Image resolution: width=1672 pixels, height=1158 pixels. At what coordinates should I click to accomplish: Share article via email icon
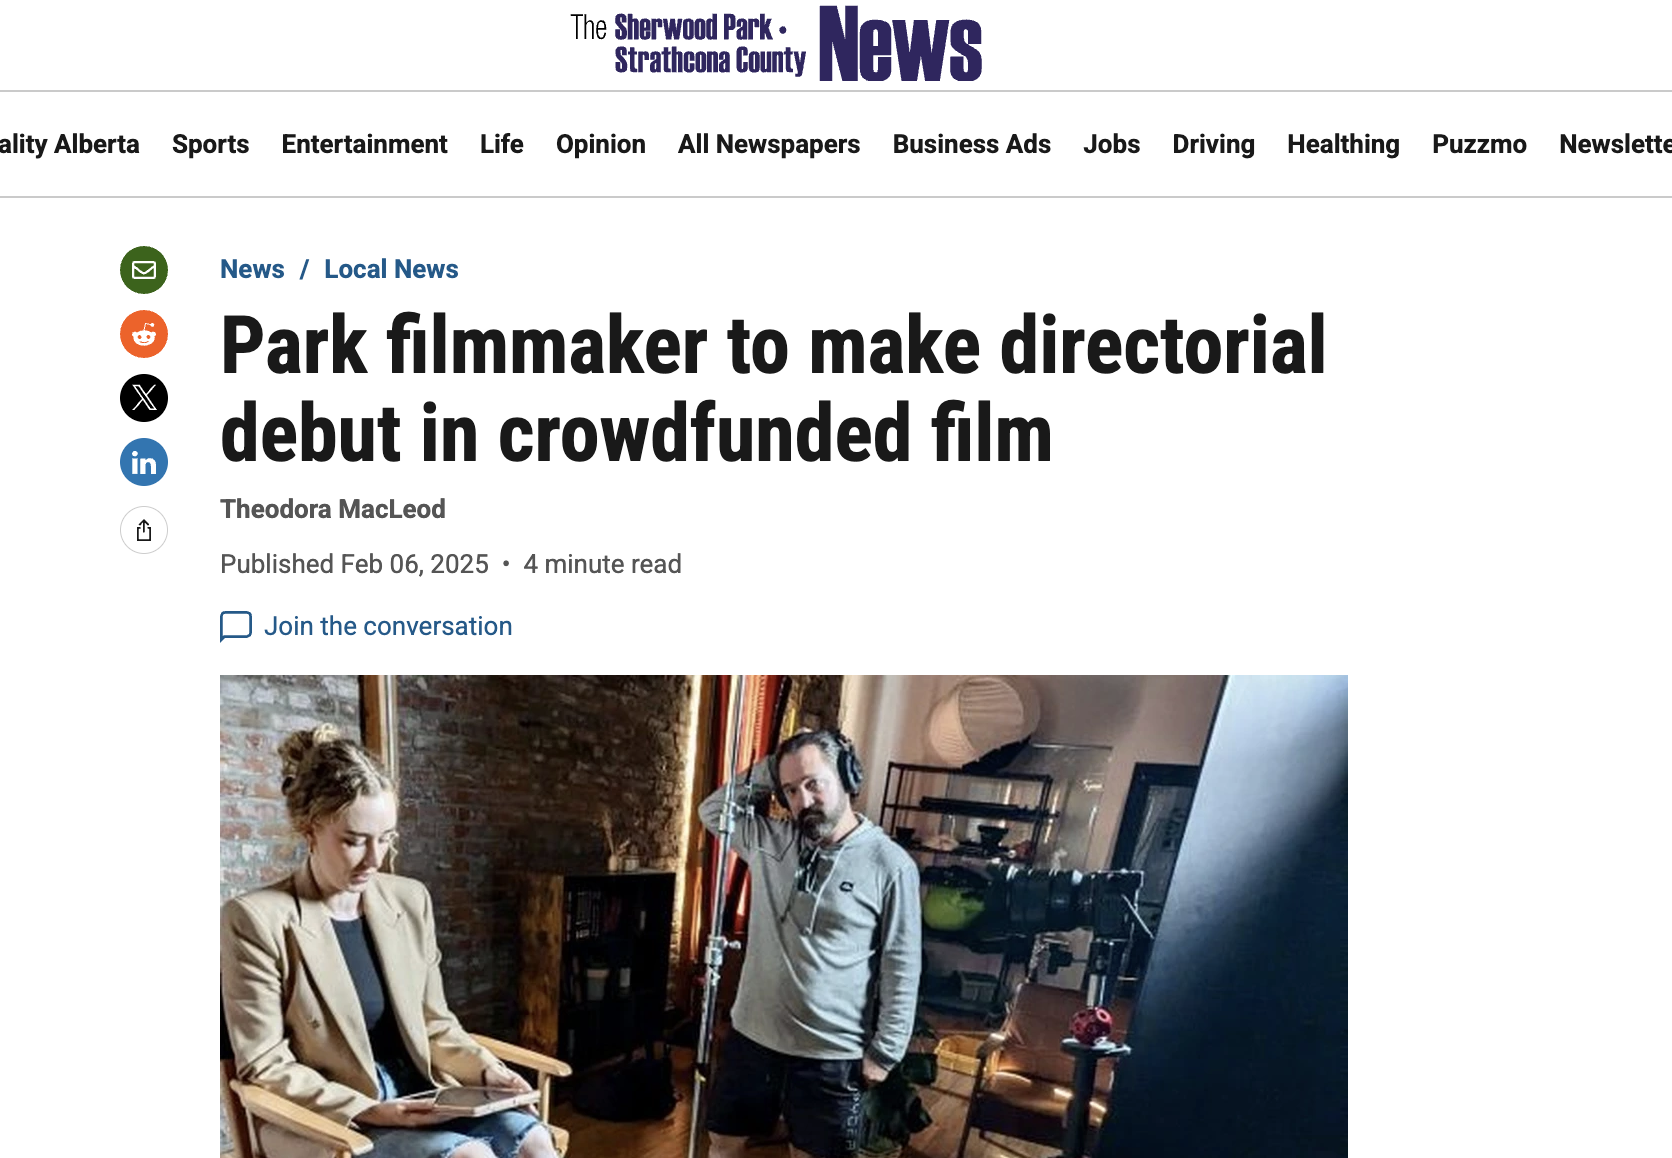click(x=144, y=270)
